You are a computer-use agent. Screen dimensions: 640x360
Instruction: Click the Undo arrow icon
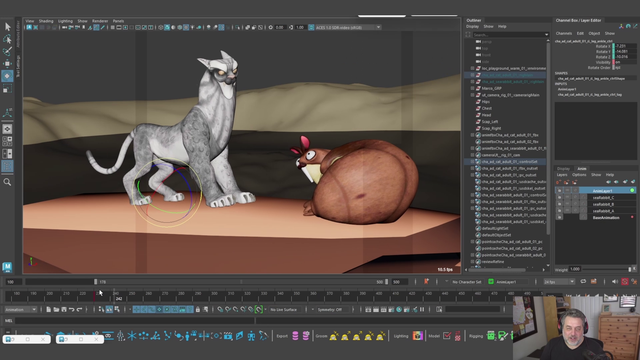72,309
